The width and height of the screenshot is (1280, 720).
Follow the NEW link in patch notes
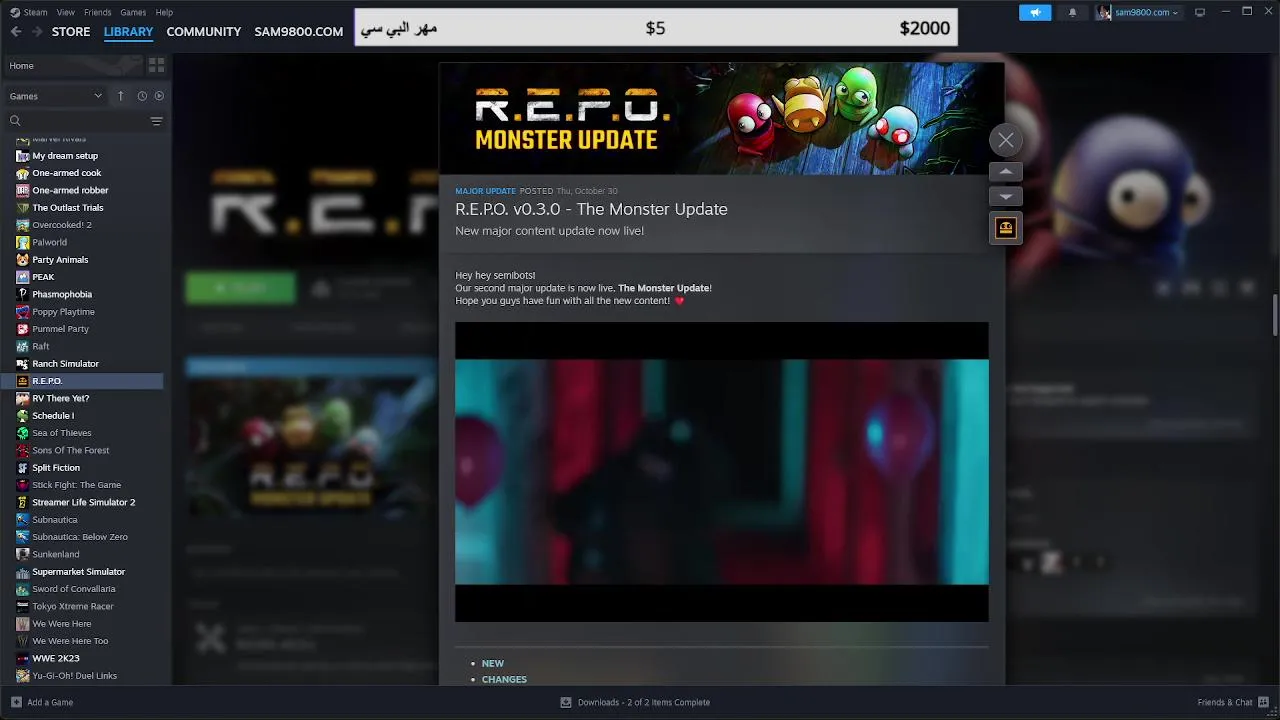(x=492, y=663)
